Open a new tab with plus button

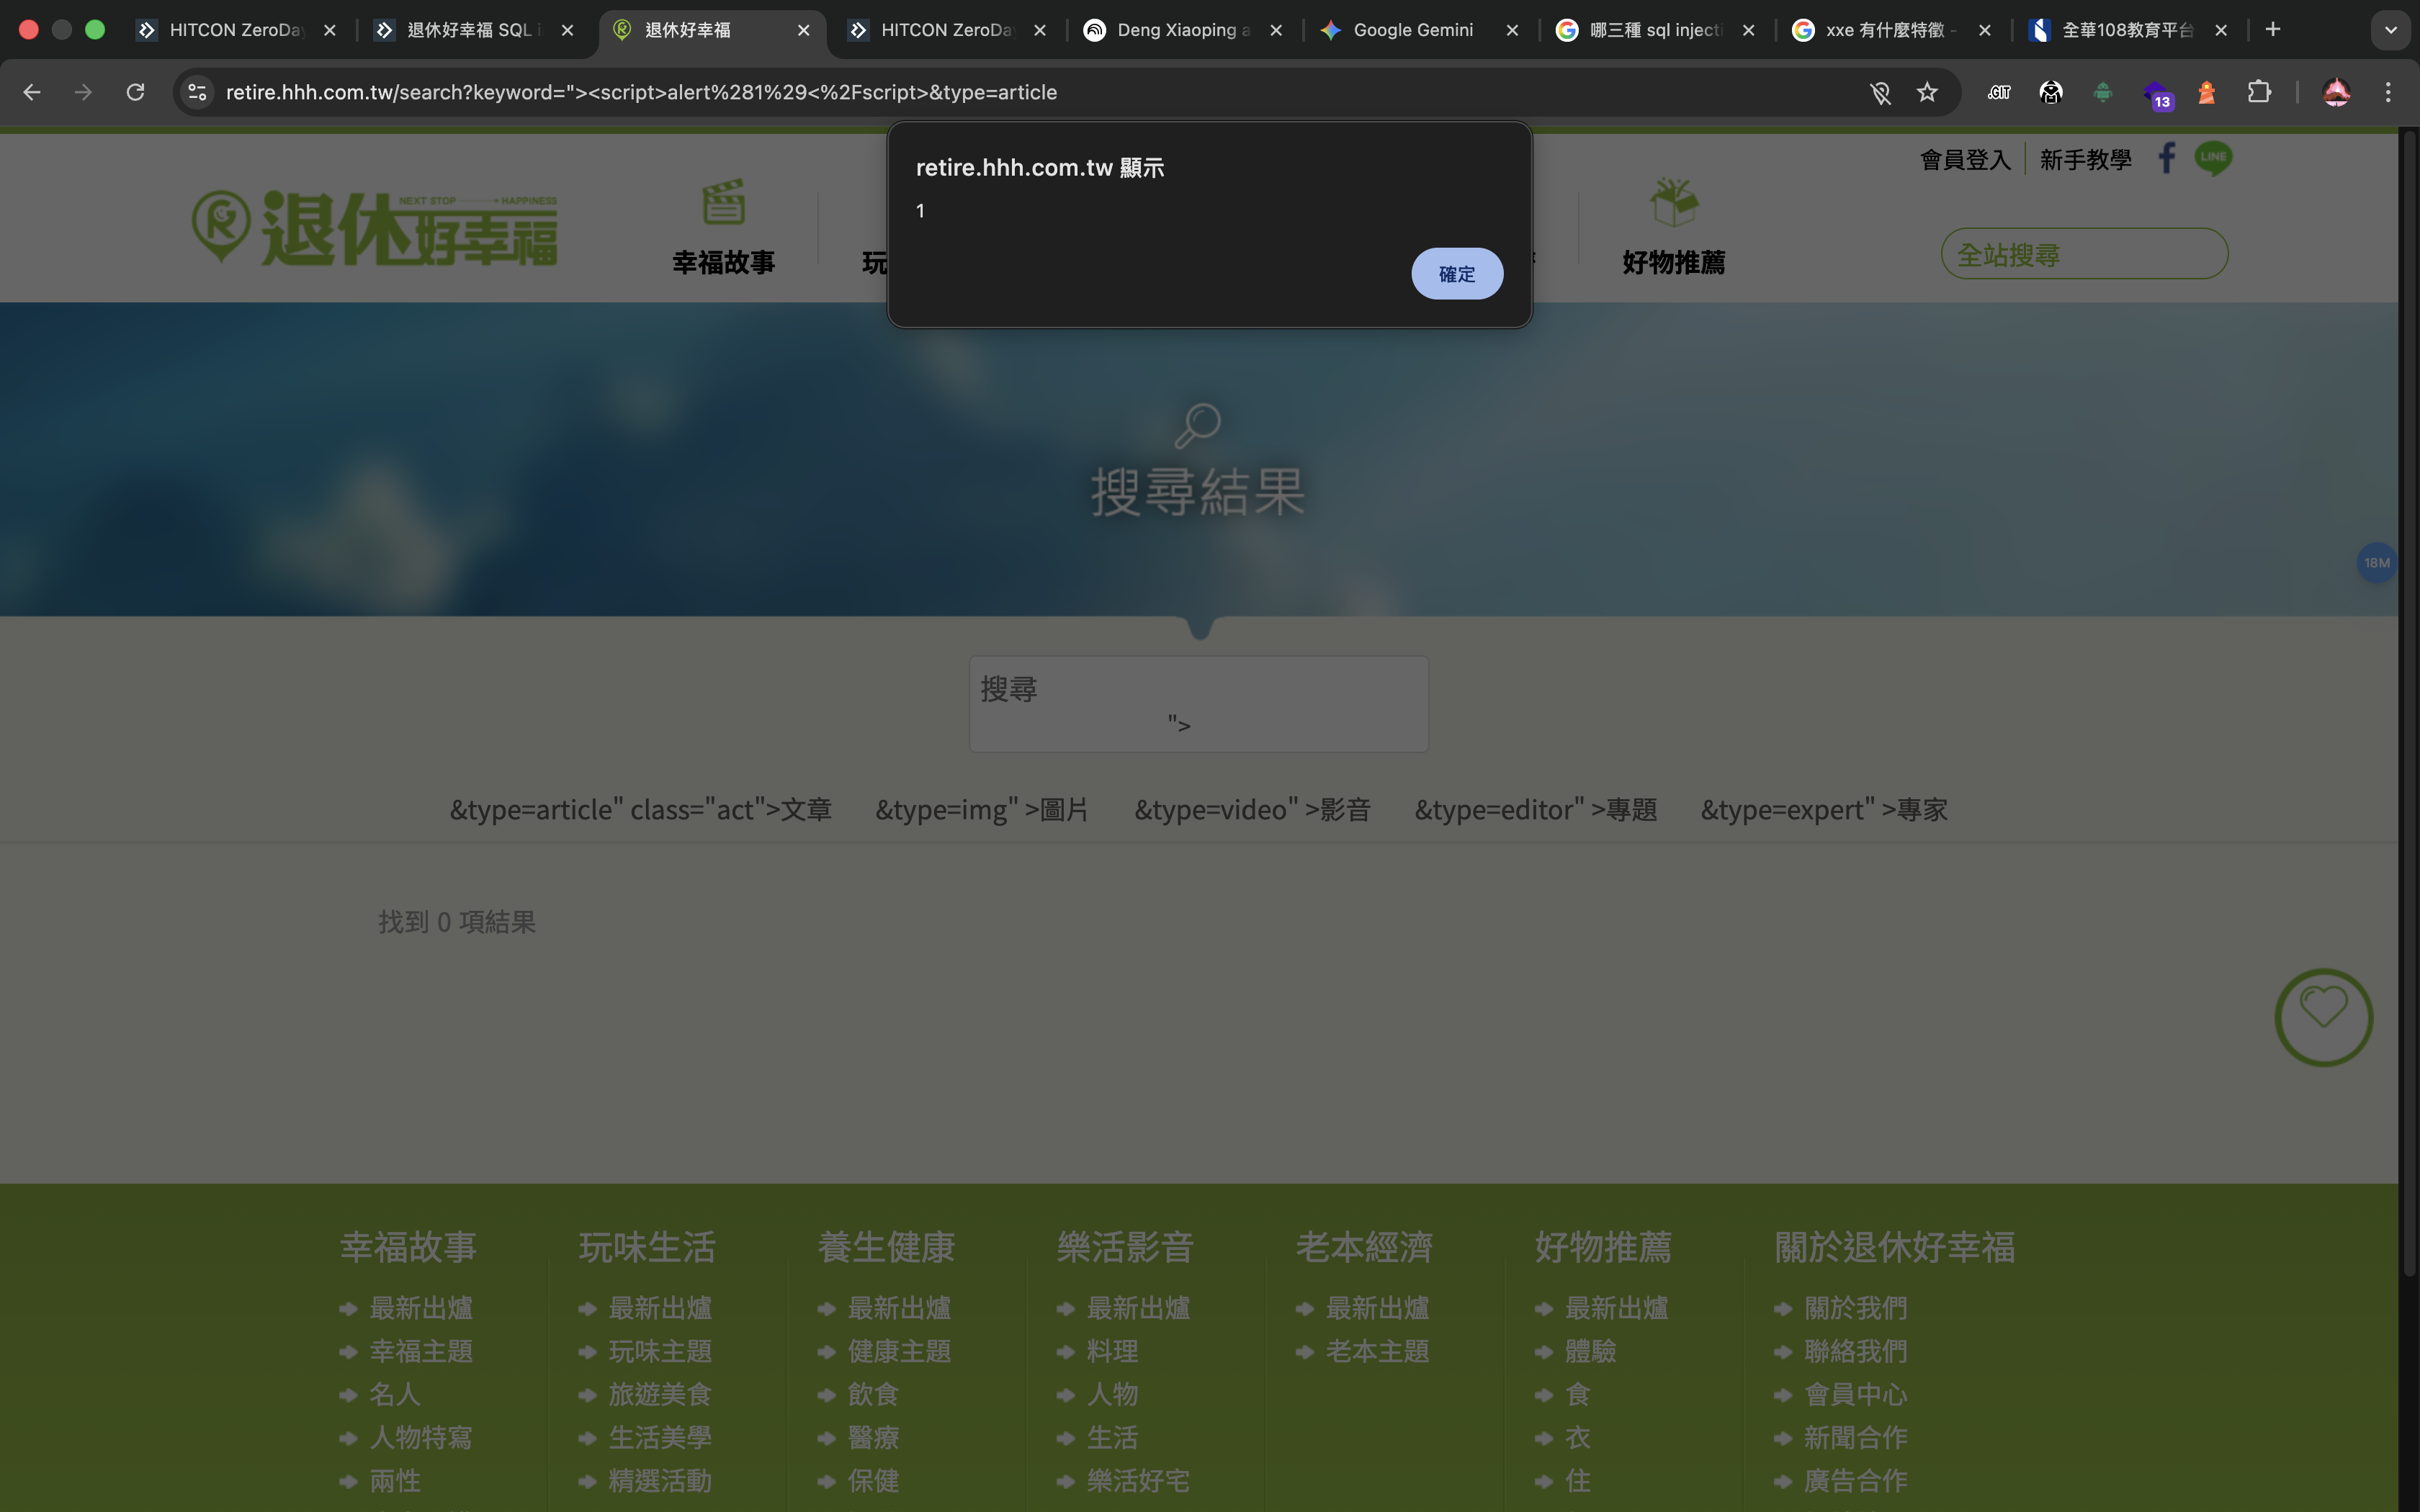point(2272,30)
